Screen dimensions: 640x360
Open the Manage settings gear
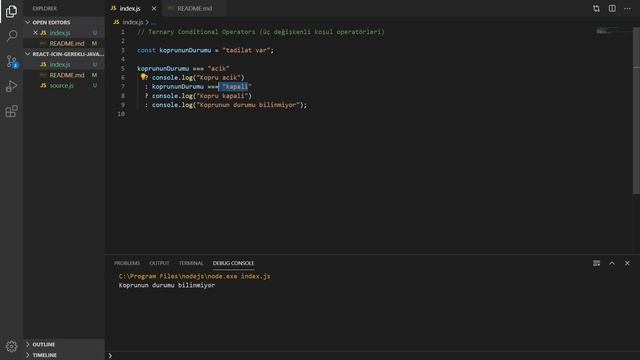pyautogui.click(x=11, y=346)
